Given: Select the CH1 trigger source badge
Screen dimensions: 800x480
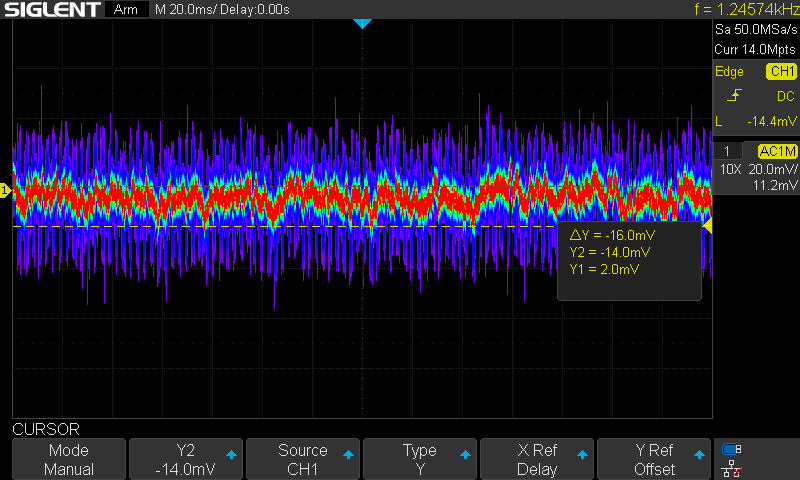Looking at the screenshot, I should pos(782,71).
